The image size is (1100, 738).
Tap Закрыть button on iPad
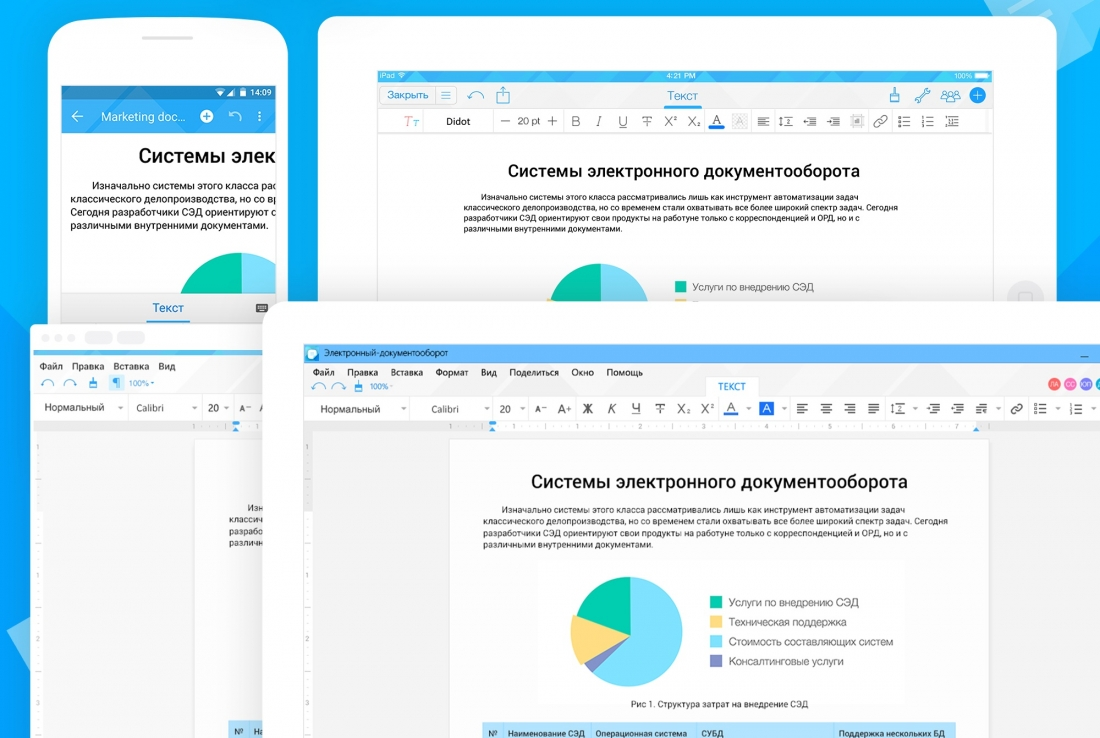[408, 95]
